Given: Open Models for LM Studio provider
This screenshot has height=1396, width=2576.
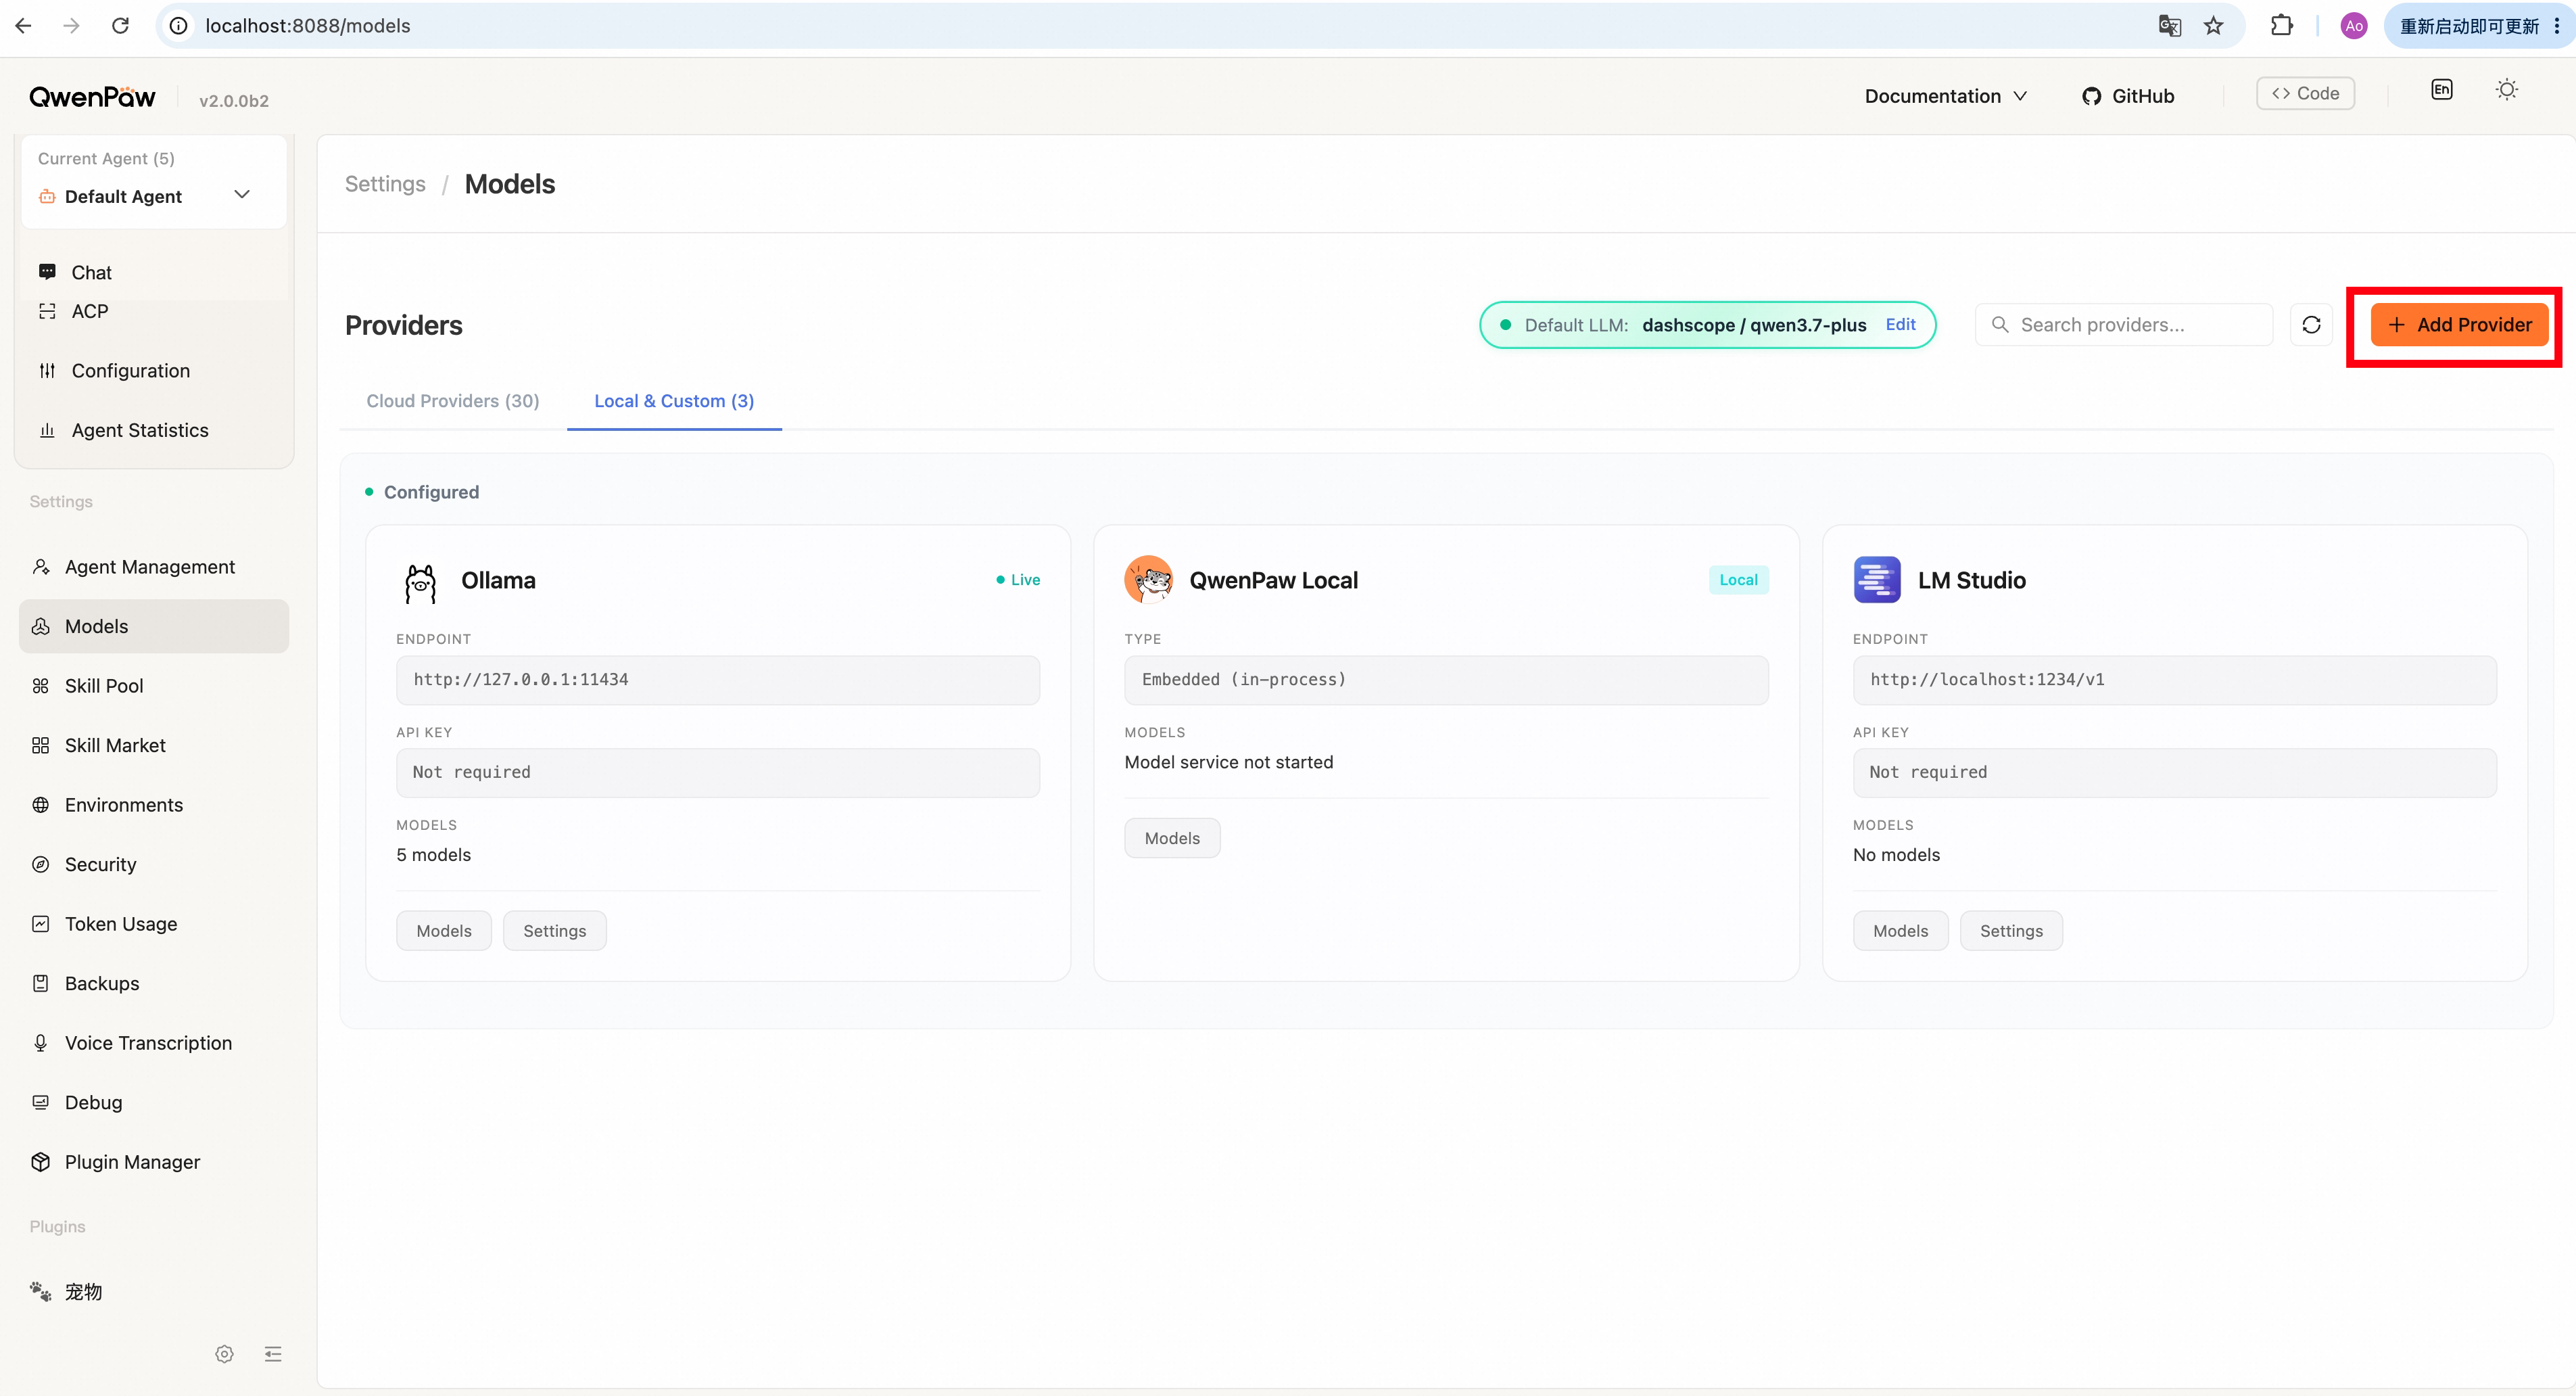Looking at the screenshot, I should (x=1900, y=931).
